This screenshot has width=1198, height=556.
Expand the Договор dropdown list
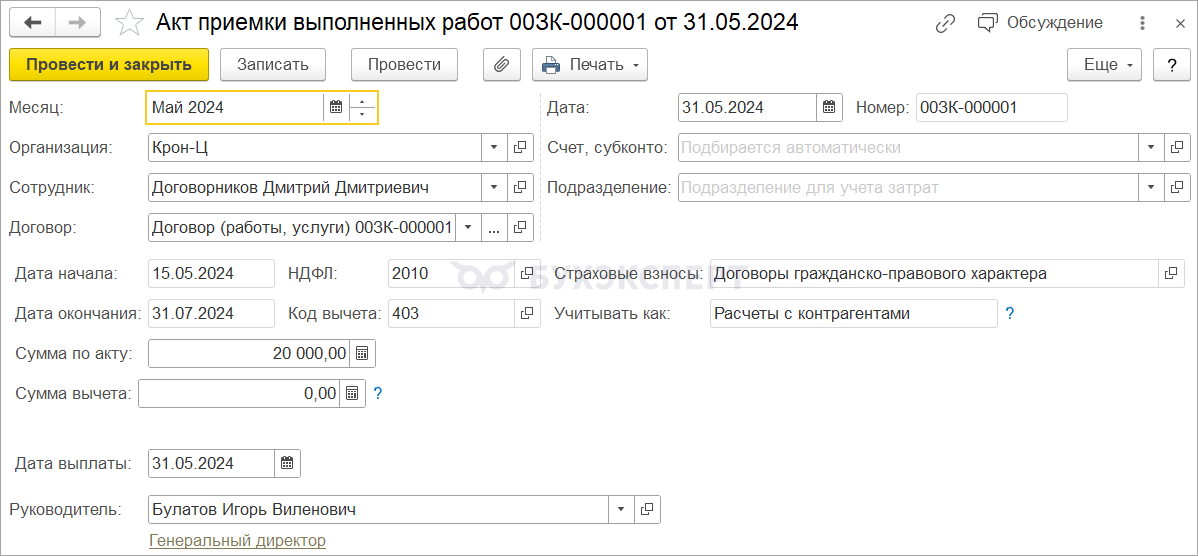tap(468, 227)
